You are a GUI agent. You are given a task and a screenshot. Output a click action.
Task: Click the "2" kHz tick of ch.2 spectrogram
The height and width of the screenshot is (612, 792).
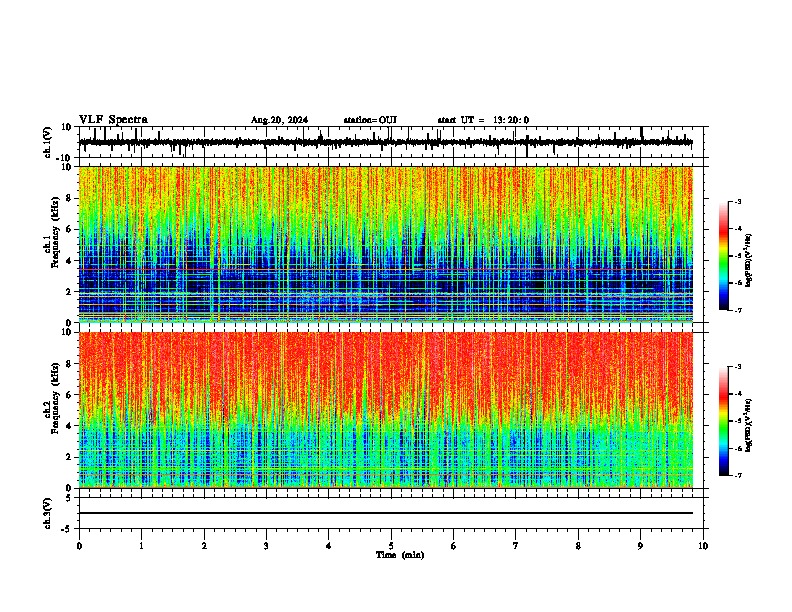coord(69,457)
